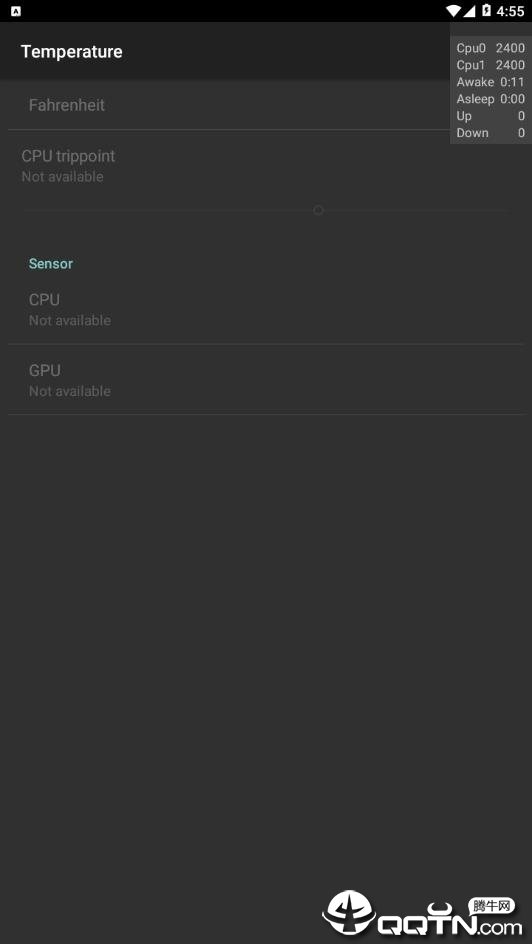Image resolution: width=532 pixels, height=944 pixels.
Task: Tap the Up 0 overlay row
Action: [490, 116]
